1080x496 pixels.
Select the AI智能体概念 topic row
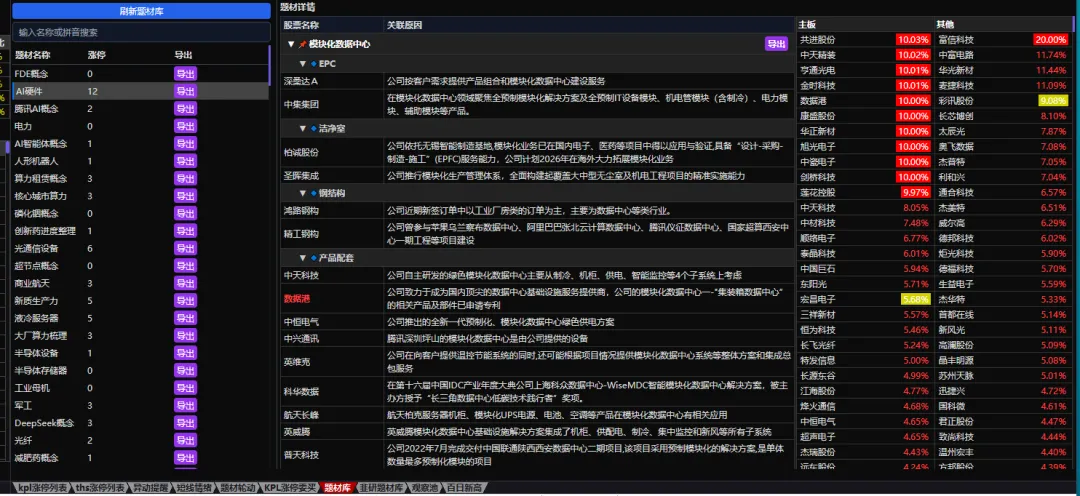141,143
